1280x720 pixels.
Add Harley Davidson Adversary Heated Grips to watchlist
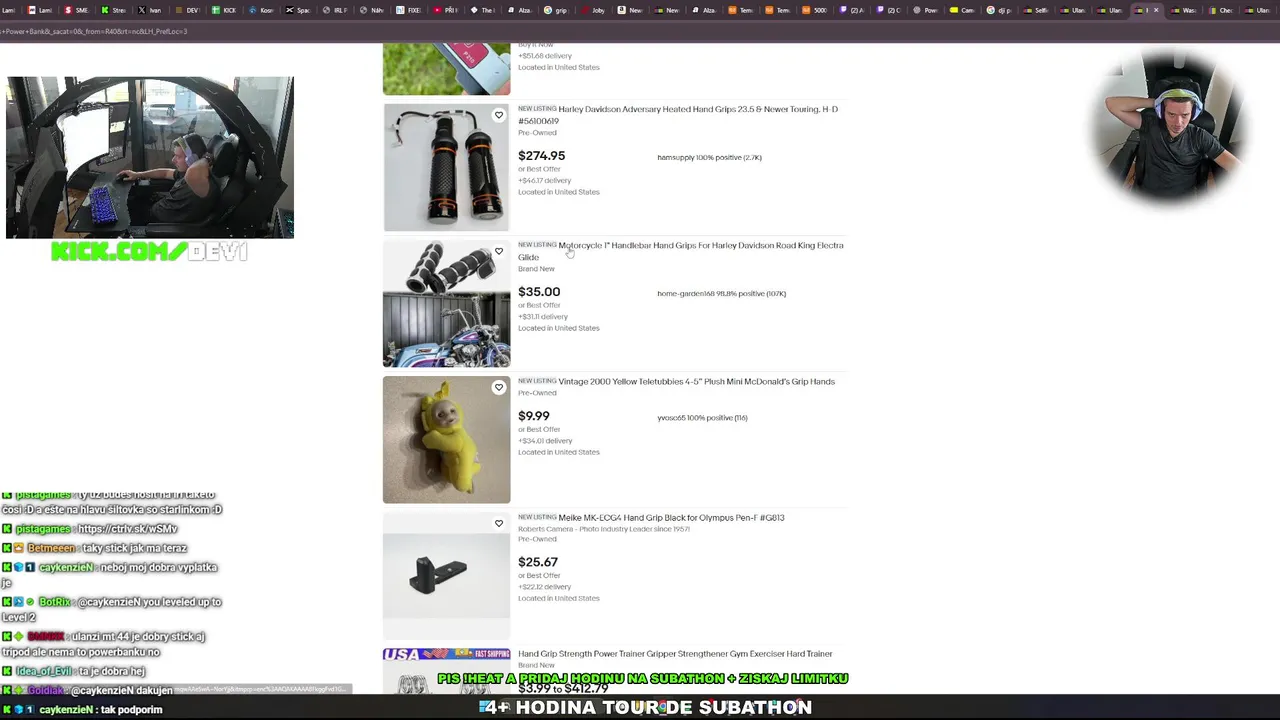point(499,115)
